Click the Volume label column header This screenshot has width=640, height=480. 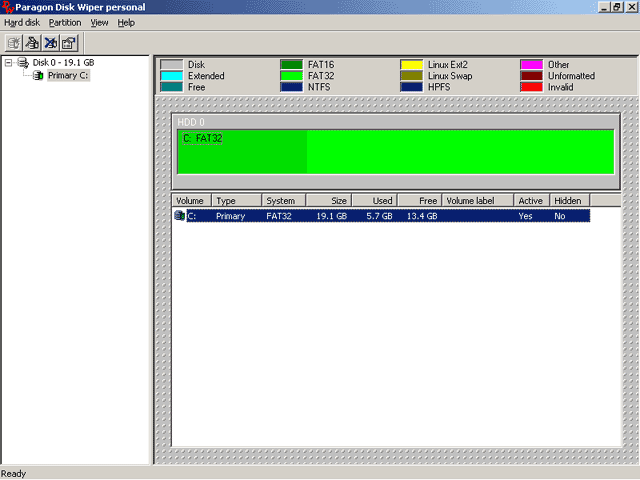pos(478,201)
